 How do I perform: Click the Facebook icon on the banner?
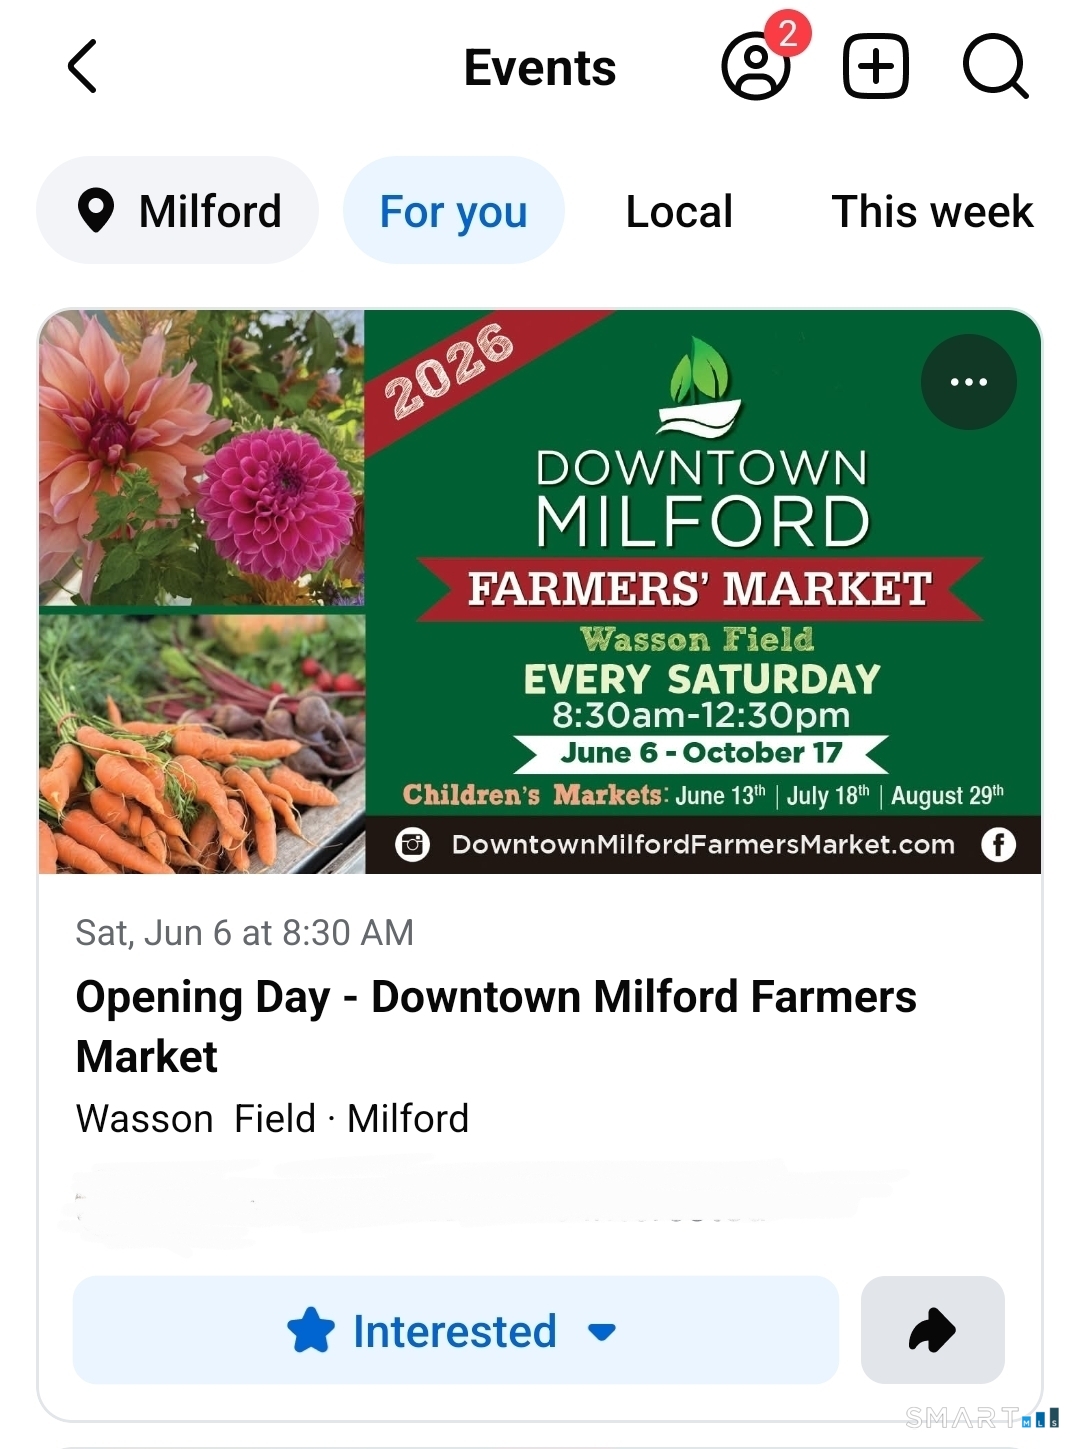998,844
